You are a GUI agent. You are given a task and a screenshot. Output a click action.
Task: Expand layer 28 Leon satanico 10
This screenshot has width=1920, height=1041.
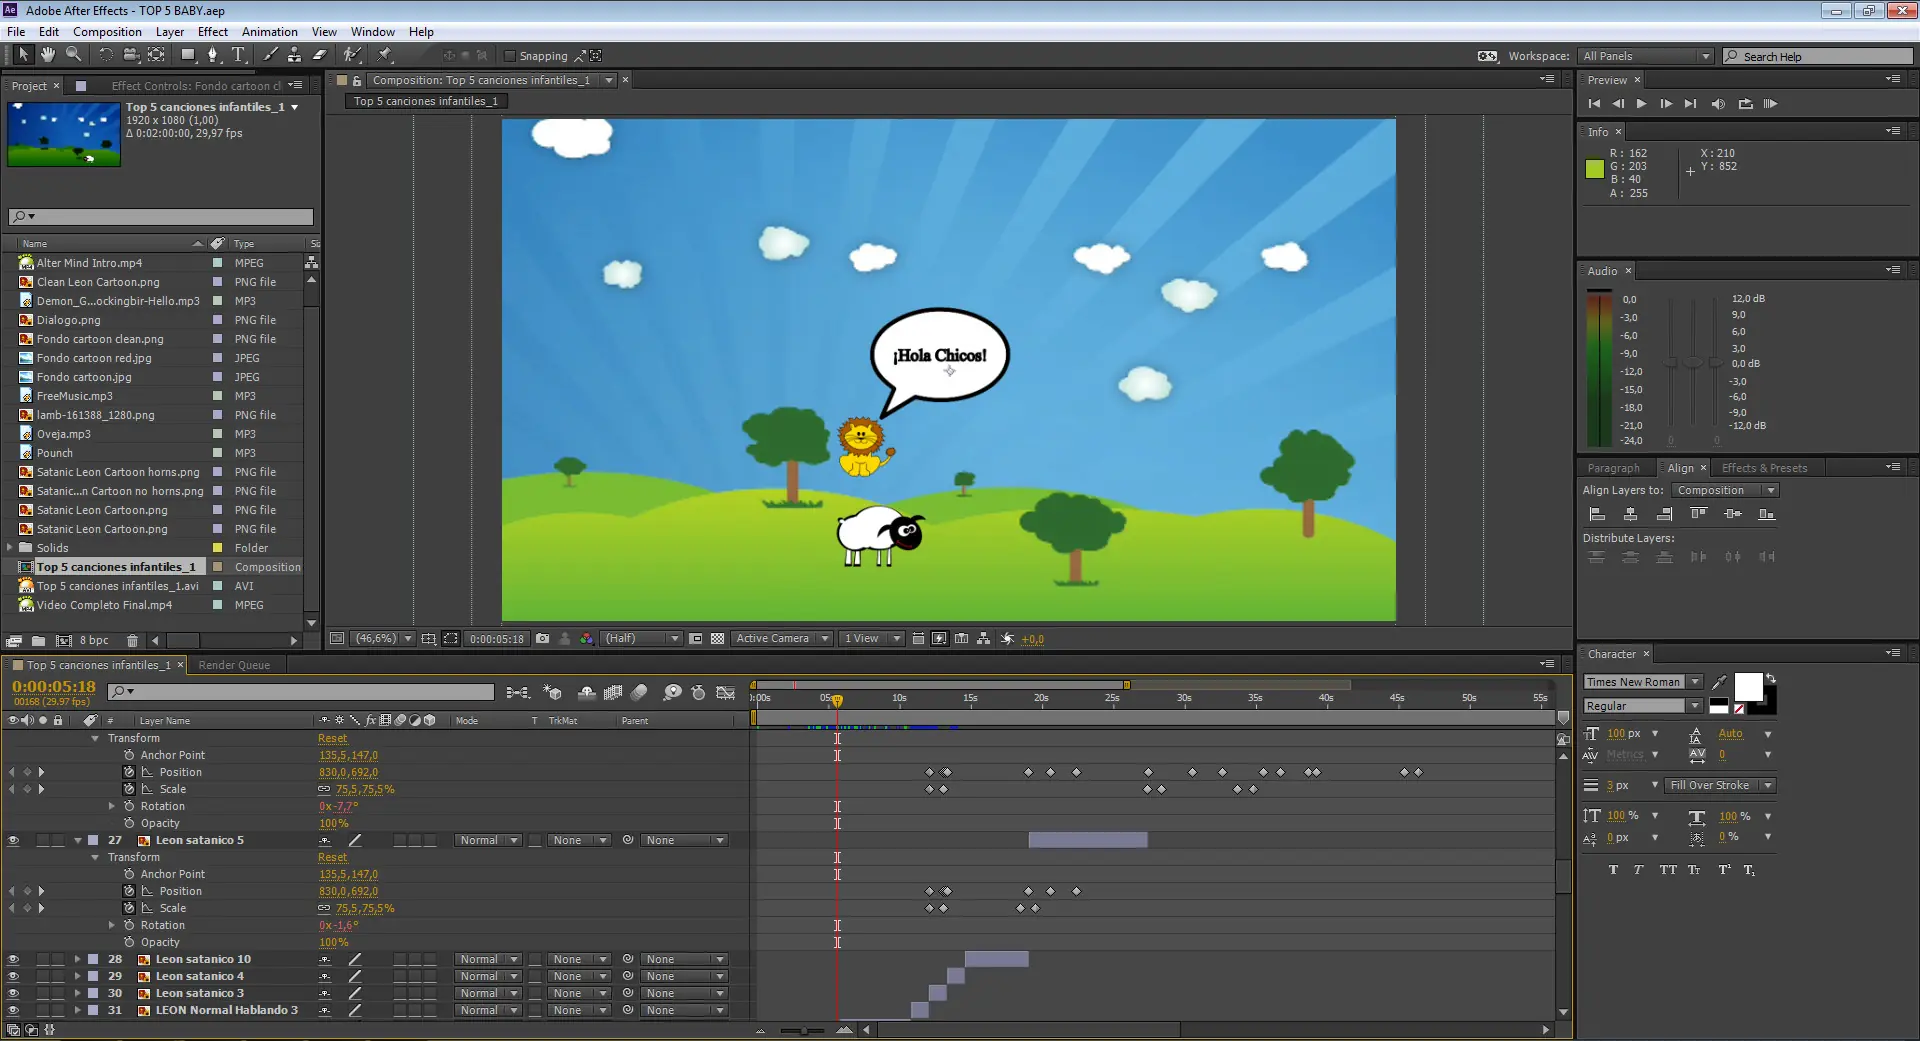(x=78, y=960)
